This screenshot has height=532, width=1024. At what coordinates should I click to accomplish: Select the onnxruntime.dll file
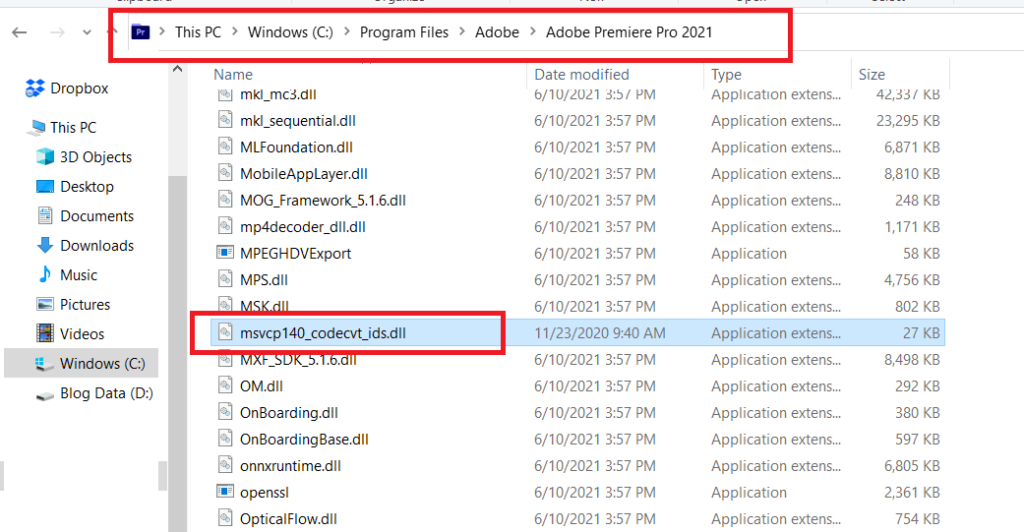pyautogui.click(x=291, y=466)
